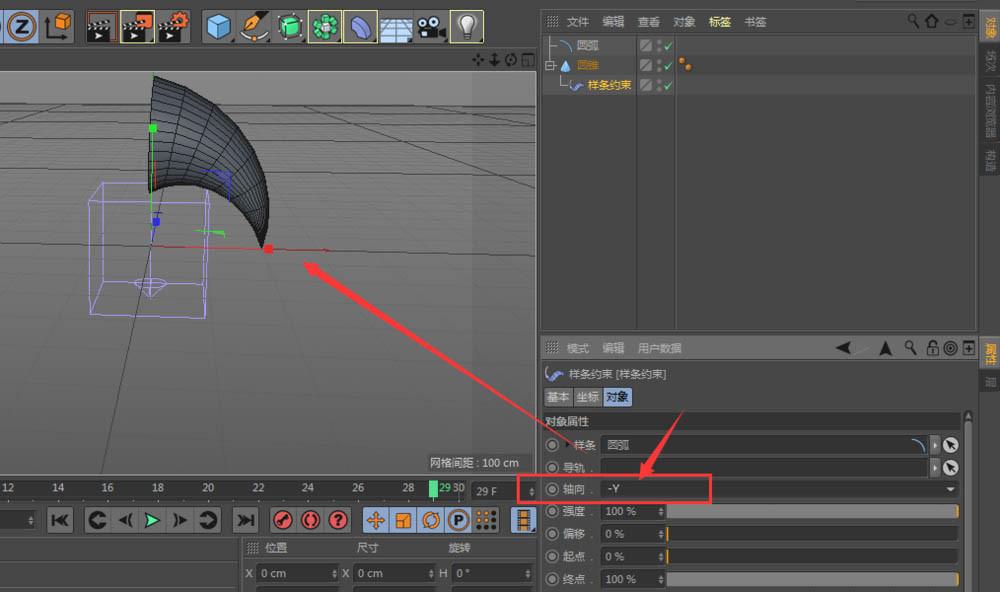Click the Floor object toolbar icon
The height and width of the screenshot is (592, 1000).
(395, 26)
